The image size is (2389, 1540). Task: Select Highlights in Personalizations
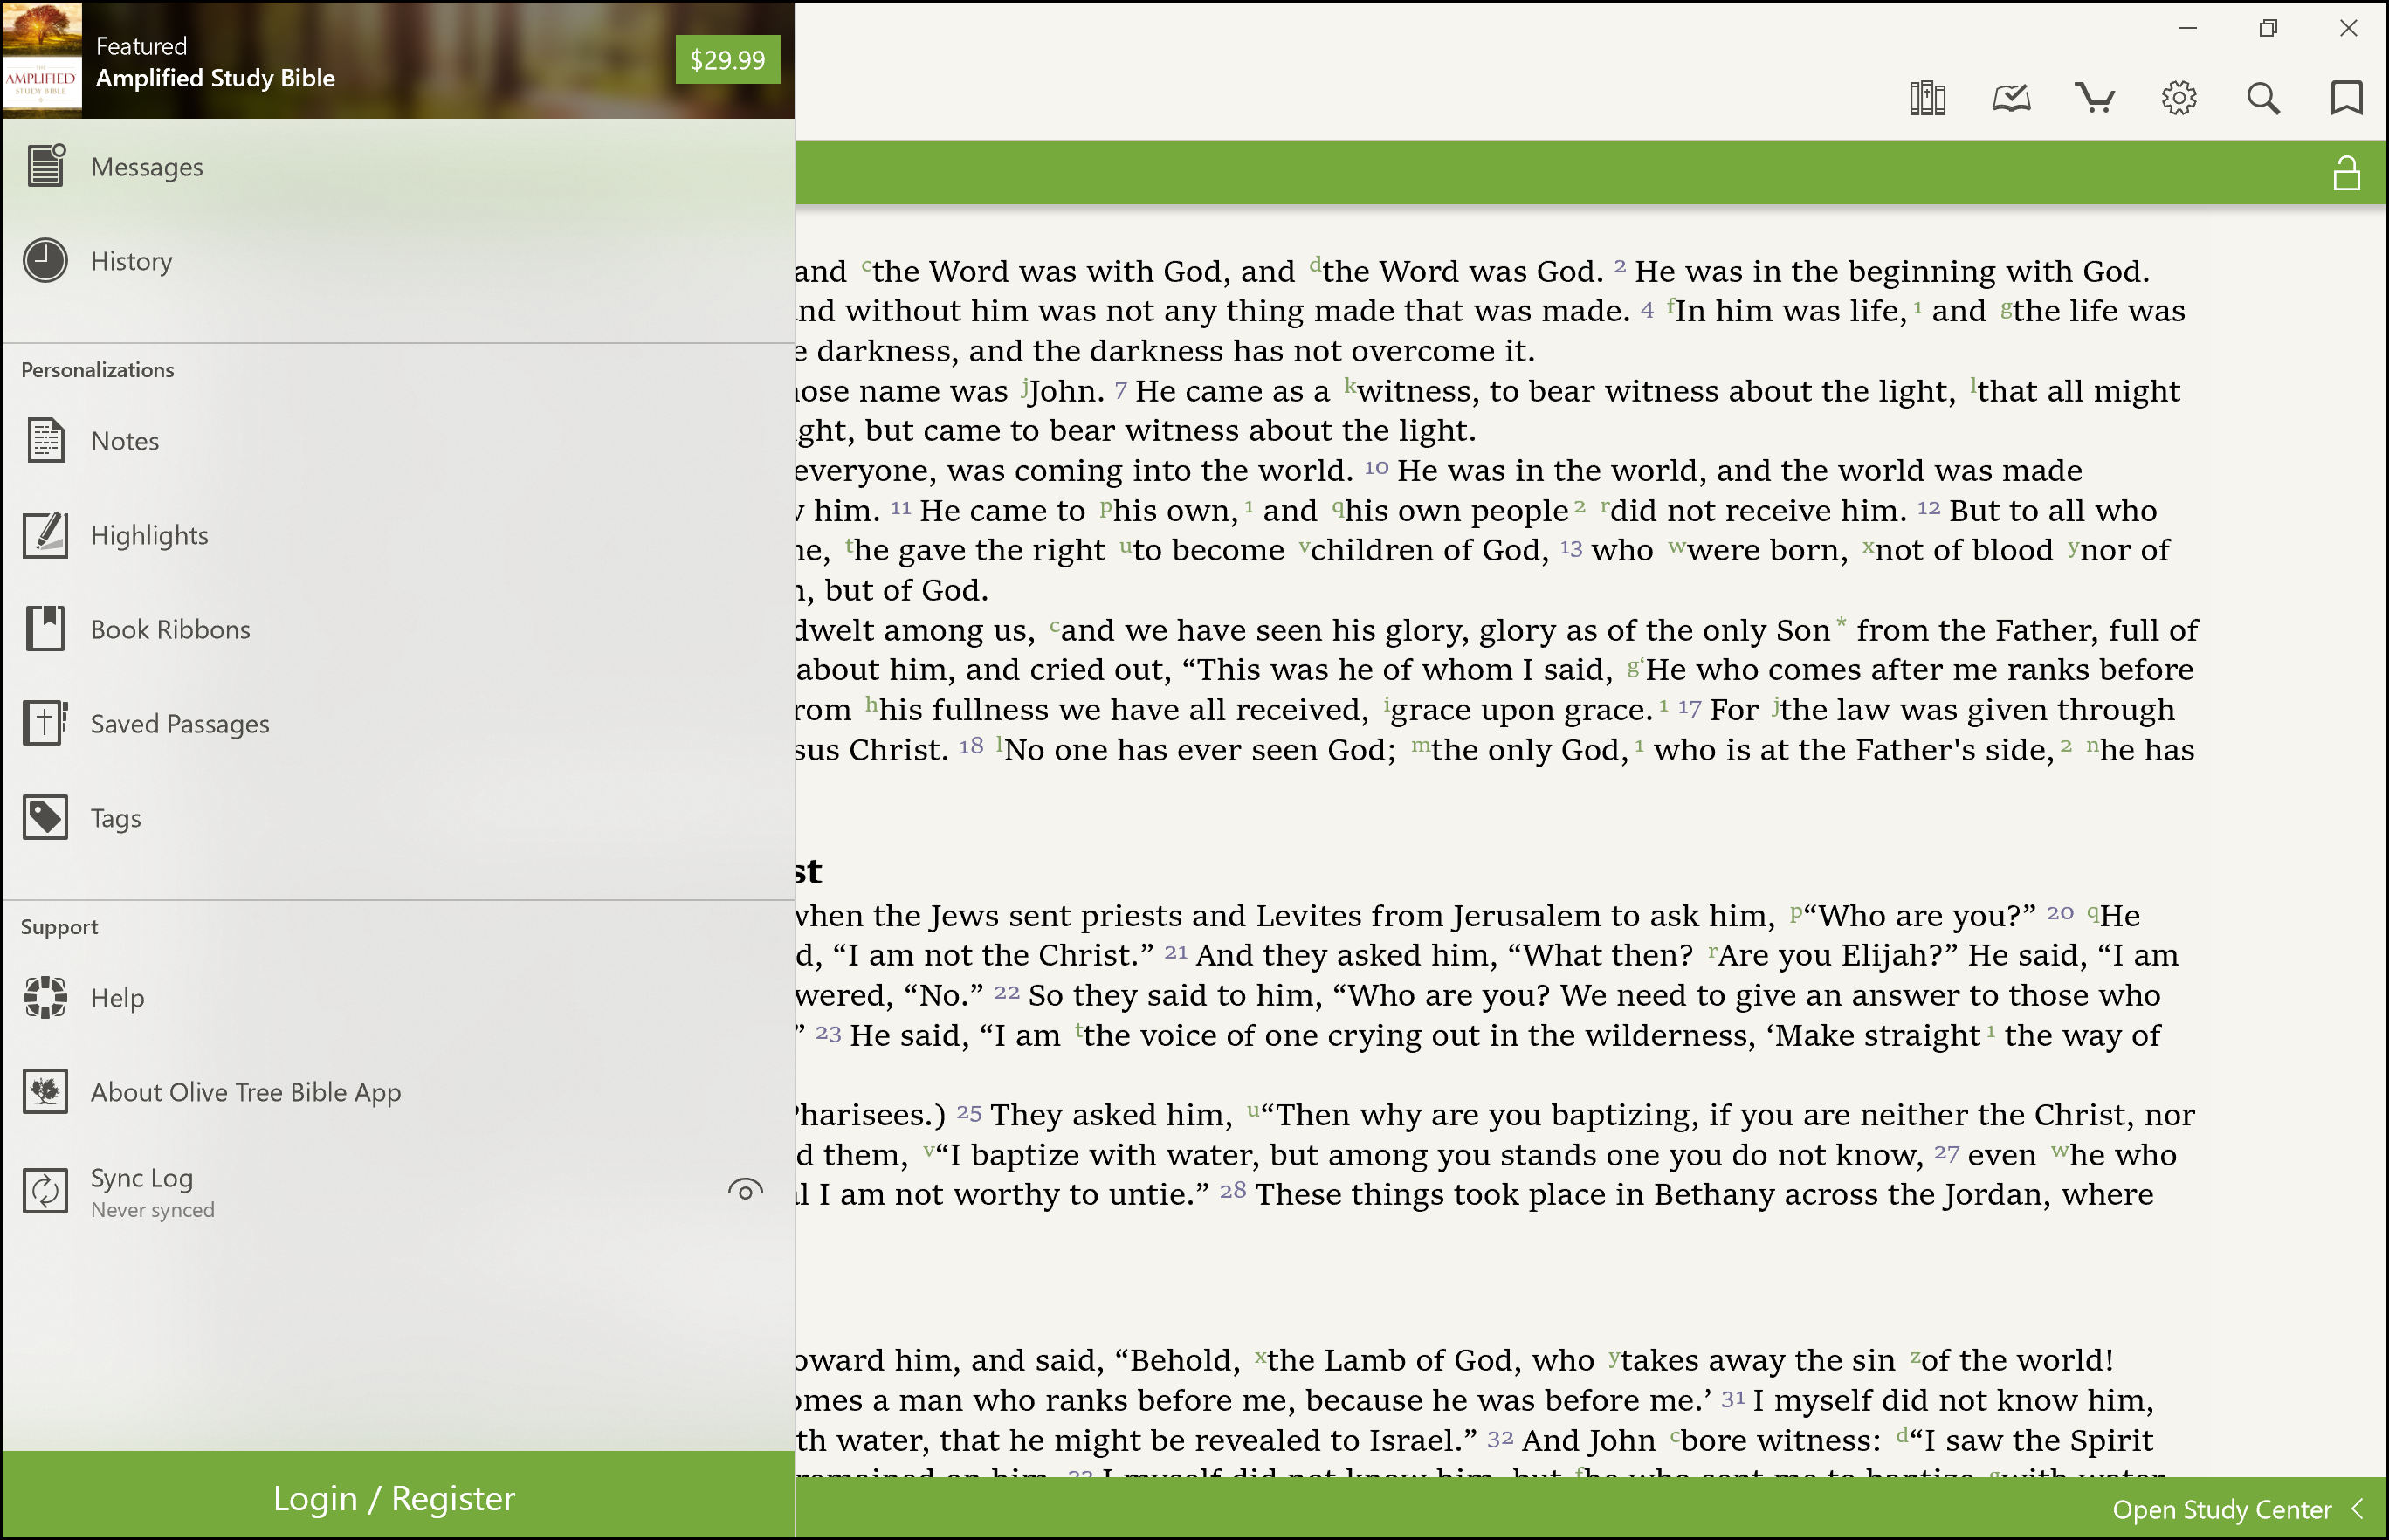(x=149, y=536)
